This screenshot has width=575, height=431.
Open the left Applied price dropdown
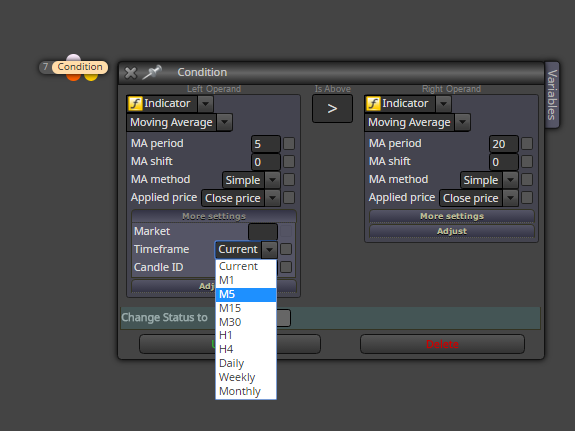pos(272,198)
